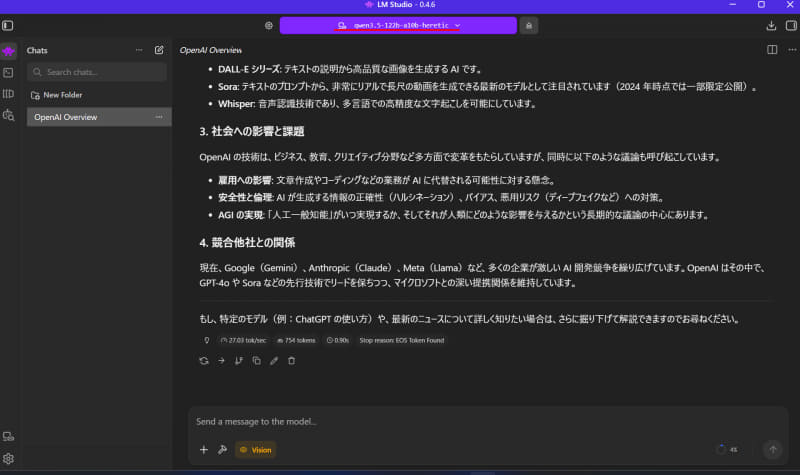Open the Developer terminal icon in sidebar
The height and width of the screenshot is (475, 800).
(x=8, y=73)
